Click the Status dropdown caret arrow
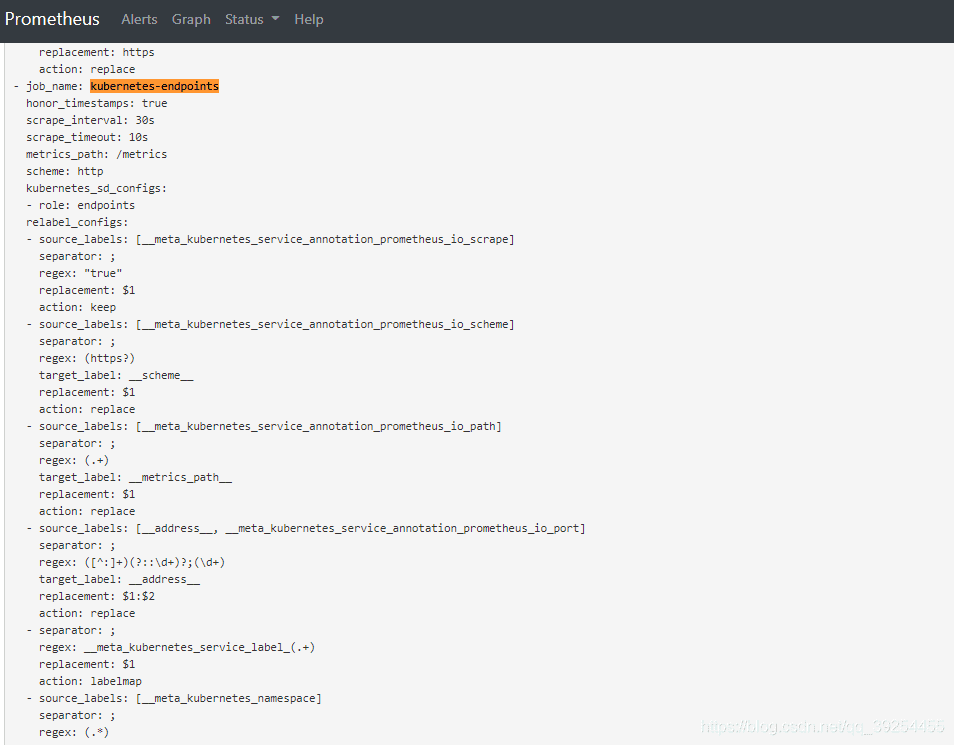Image resolution: width=954 pixels, height=745 pixels. click(x=275, y=19)
